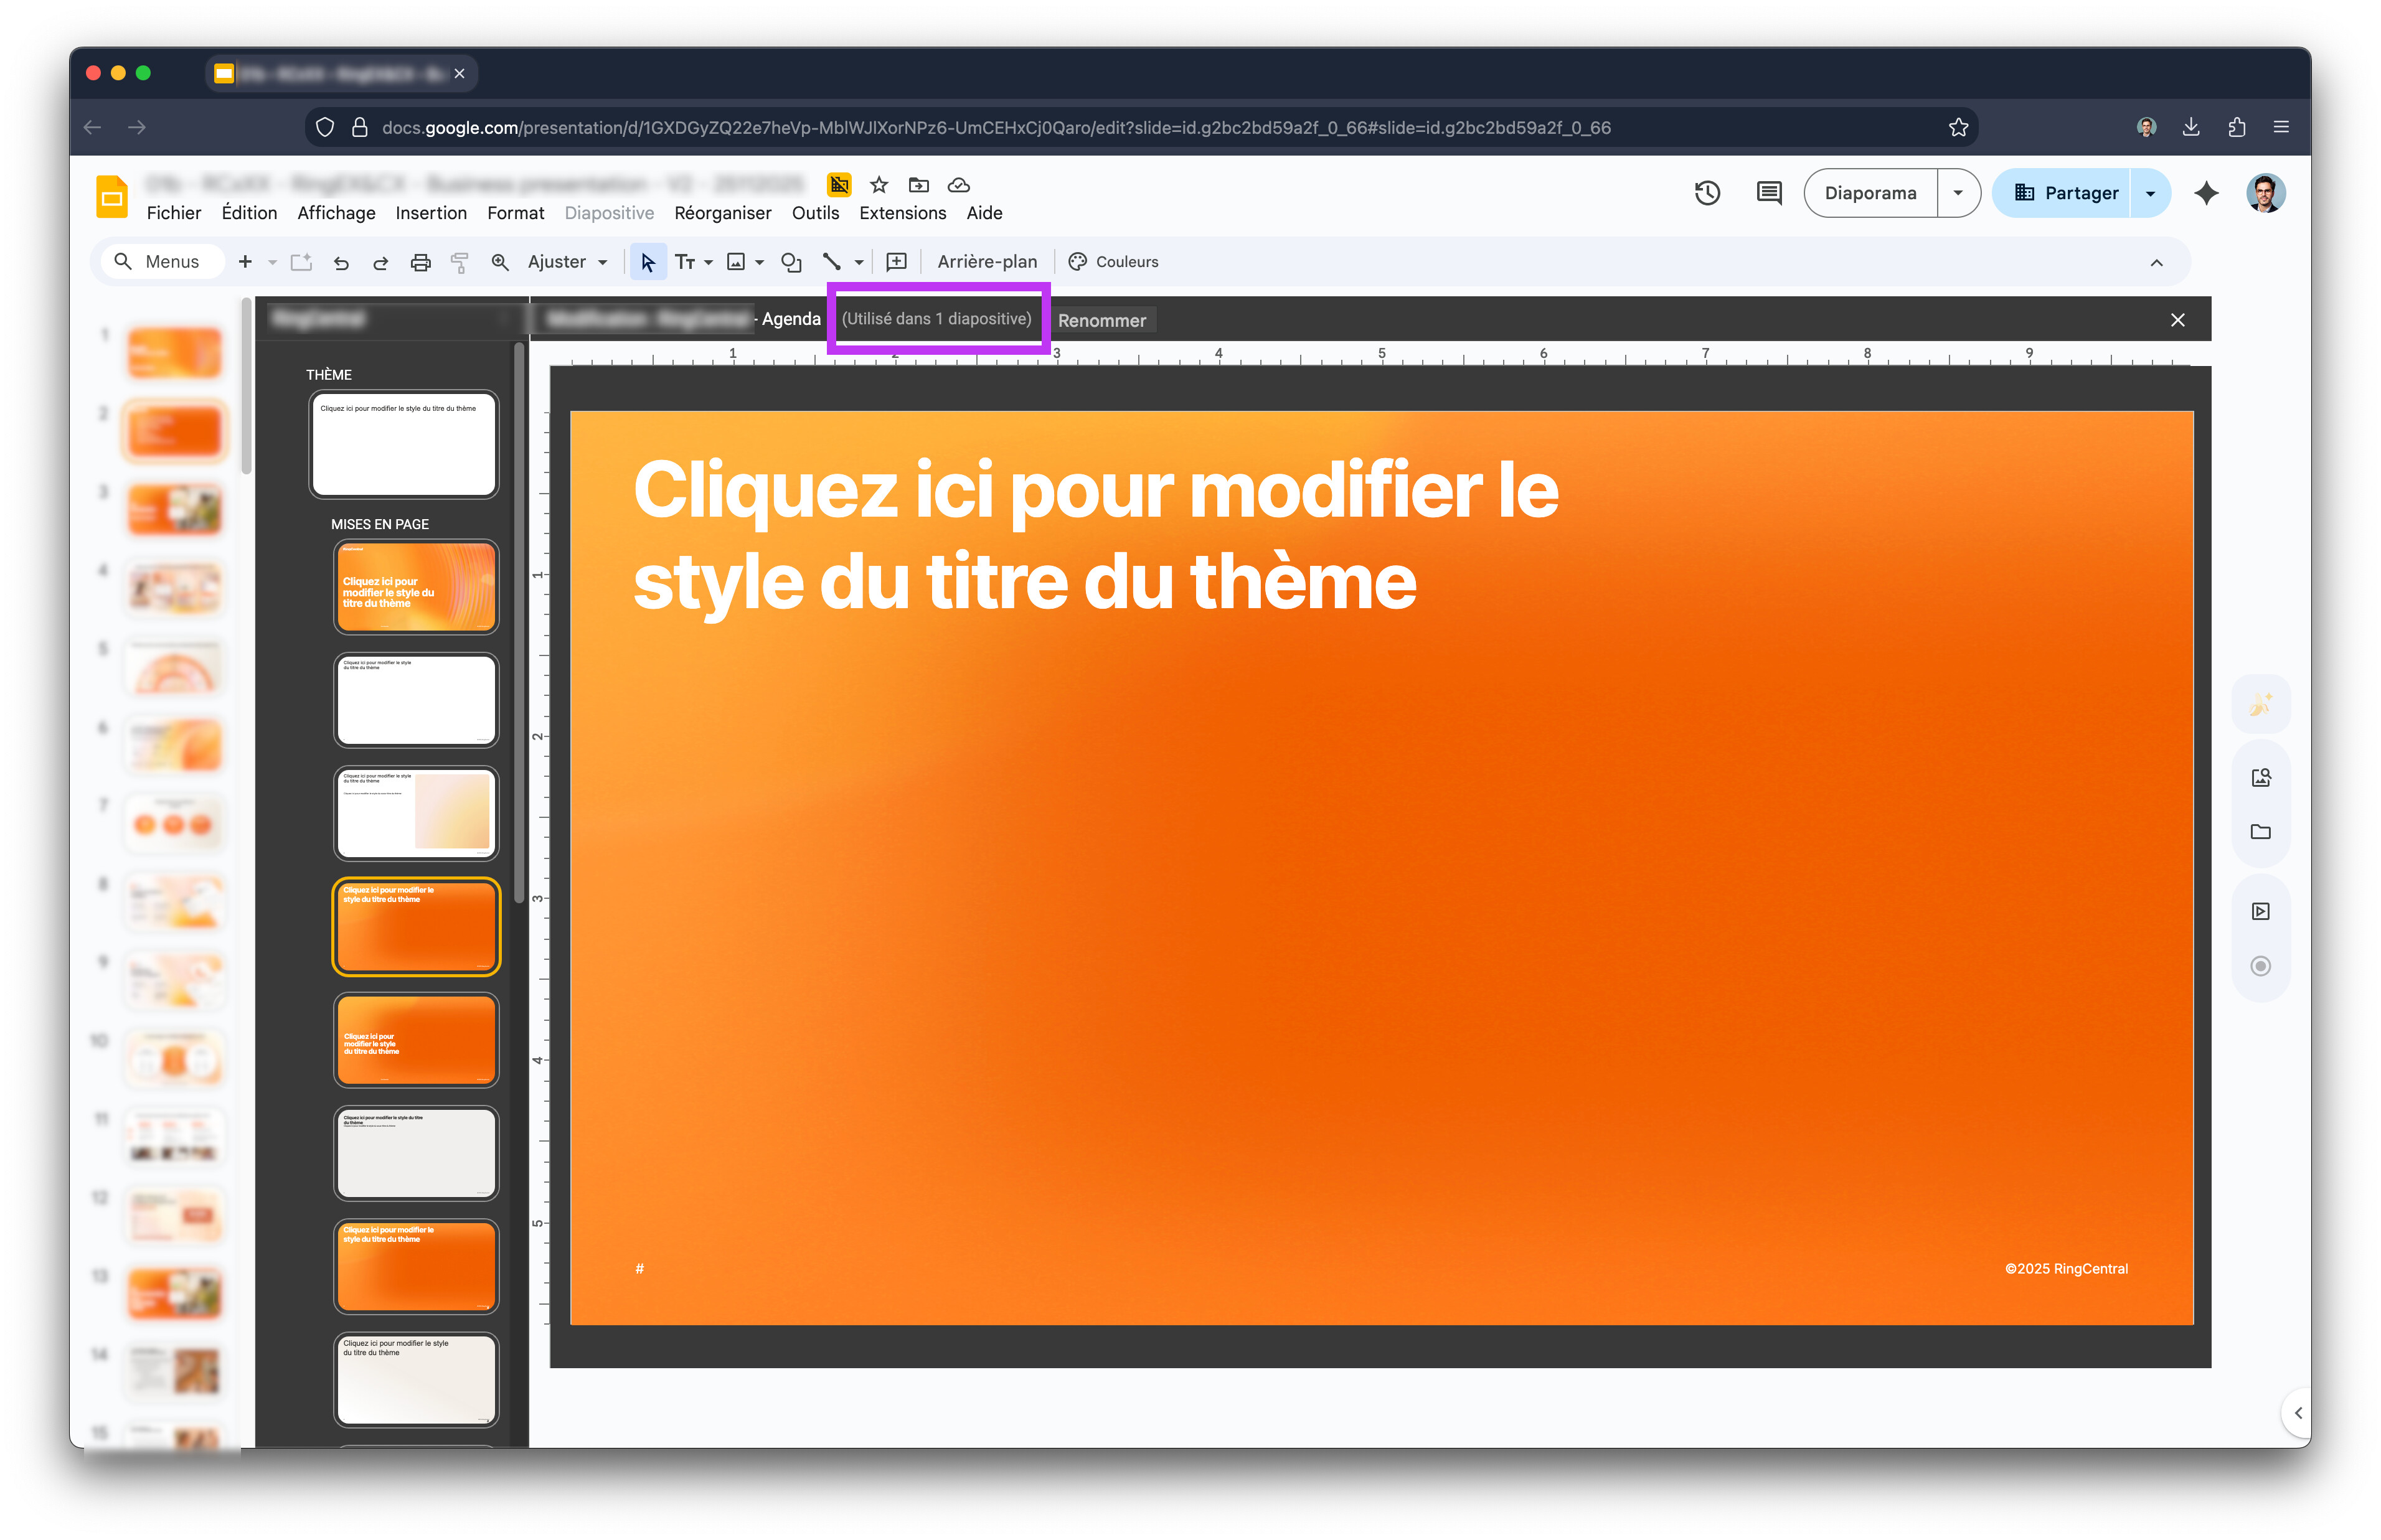Select the text box tool

pos(684,262)
